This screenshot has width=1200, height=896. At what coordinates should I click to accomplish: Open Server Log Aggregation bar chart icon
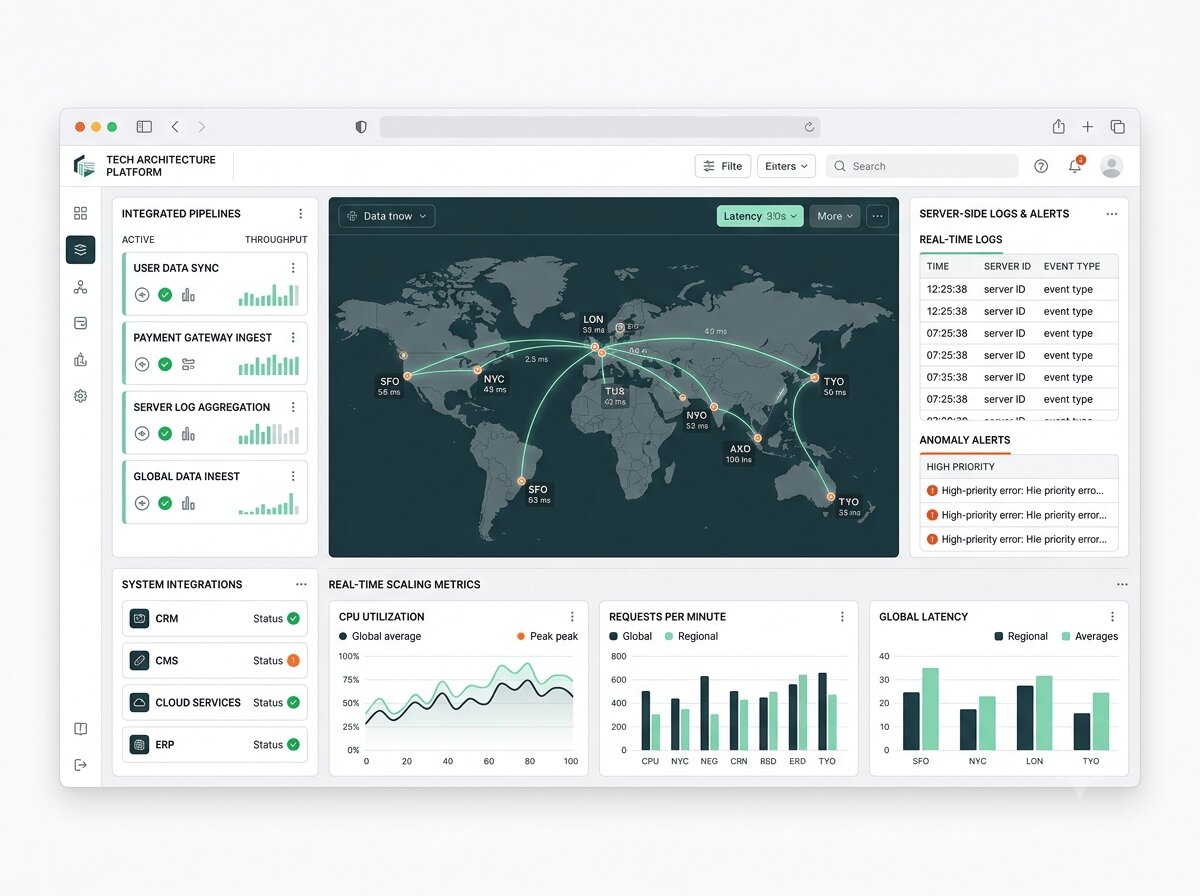(x=188, y=434)
